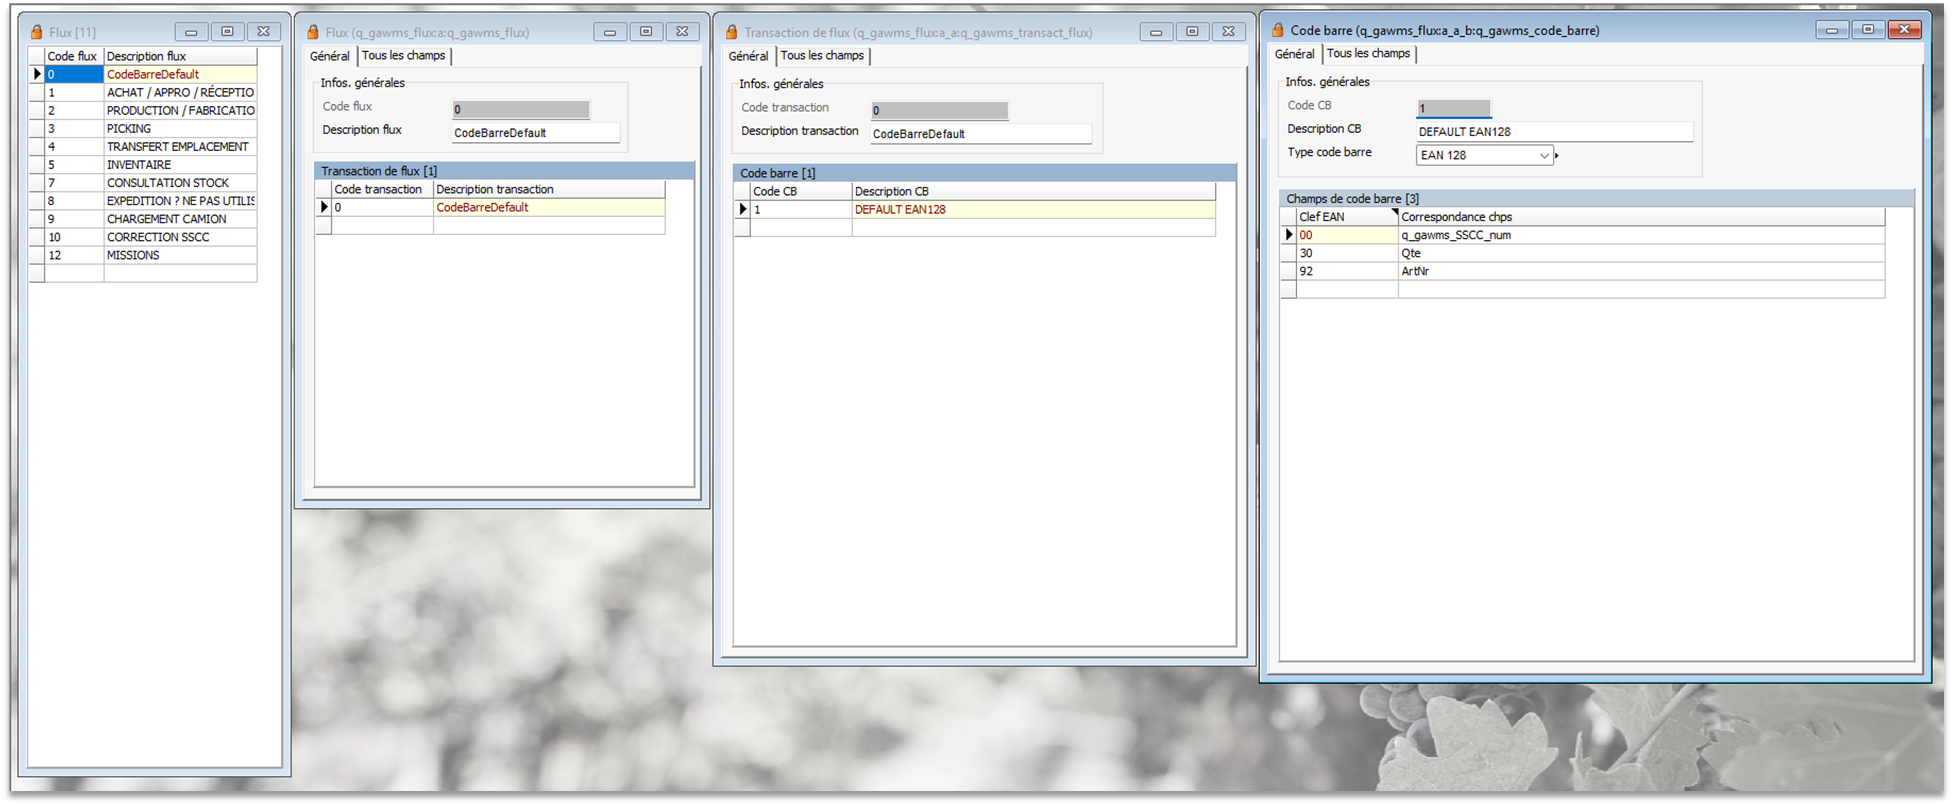
Task: Minimize the Transaction de flux window
Action: 1155,32
